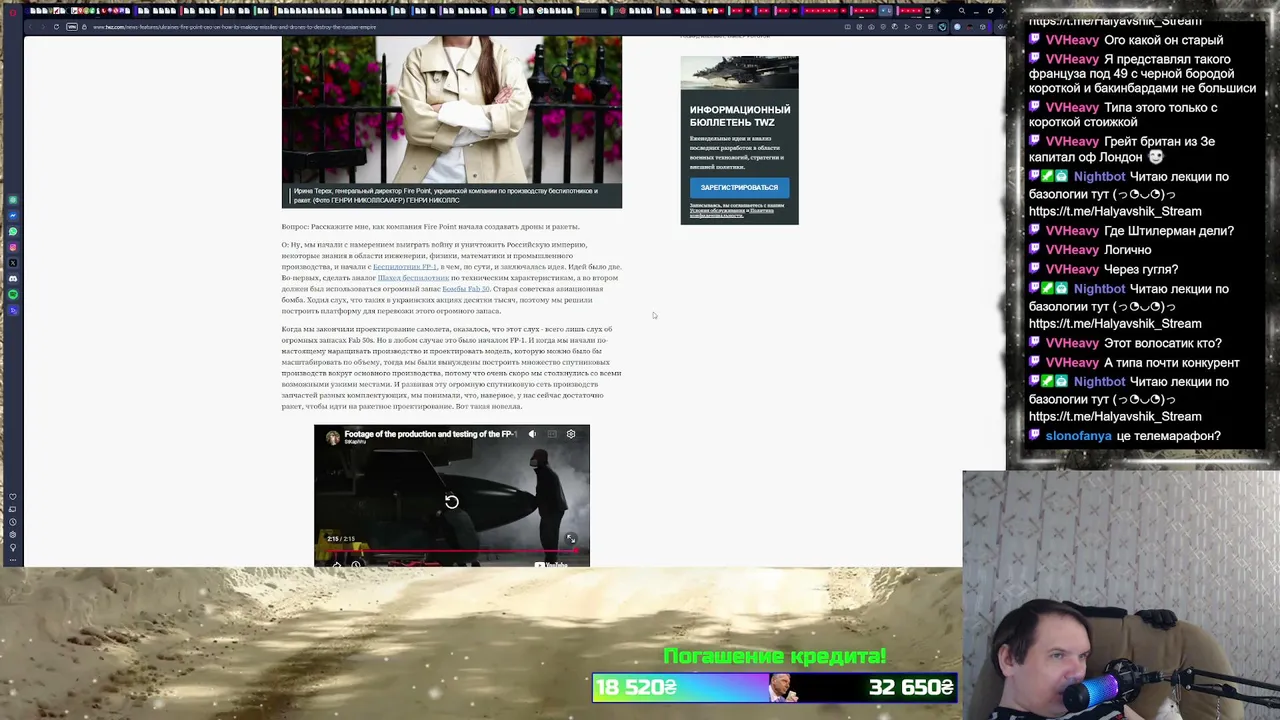Open the three-dots sidebar setup menu

click(x=13, y=559)
